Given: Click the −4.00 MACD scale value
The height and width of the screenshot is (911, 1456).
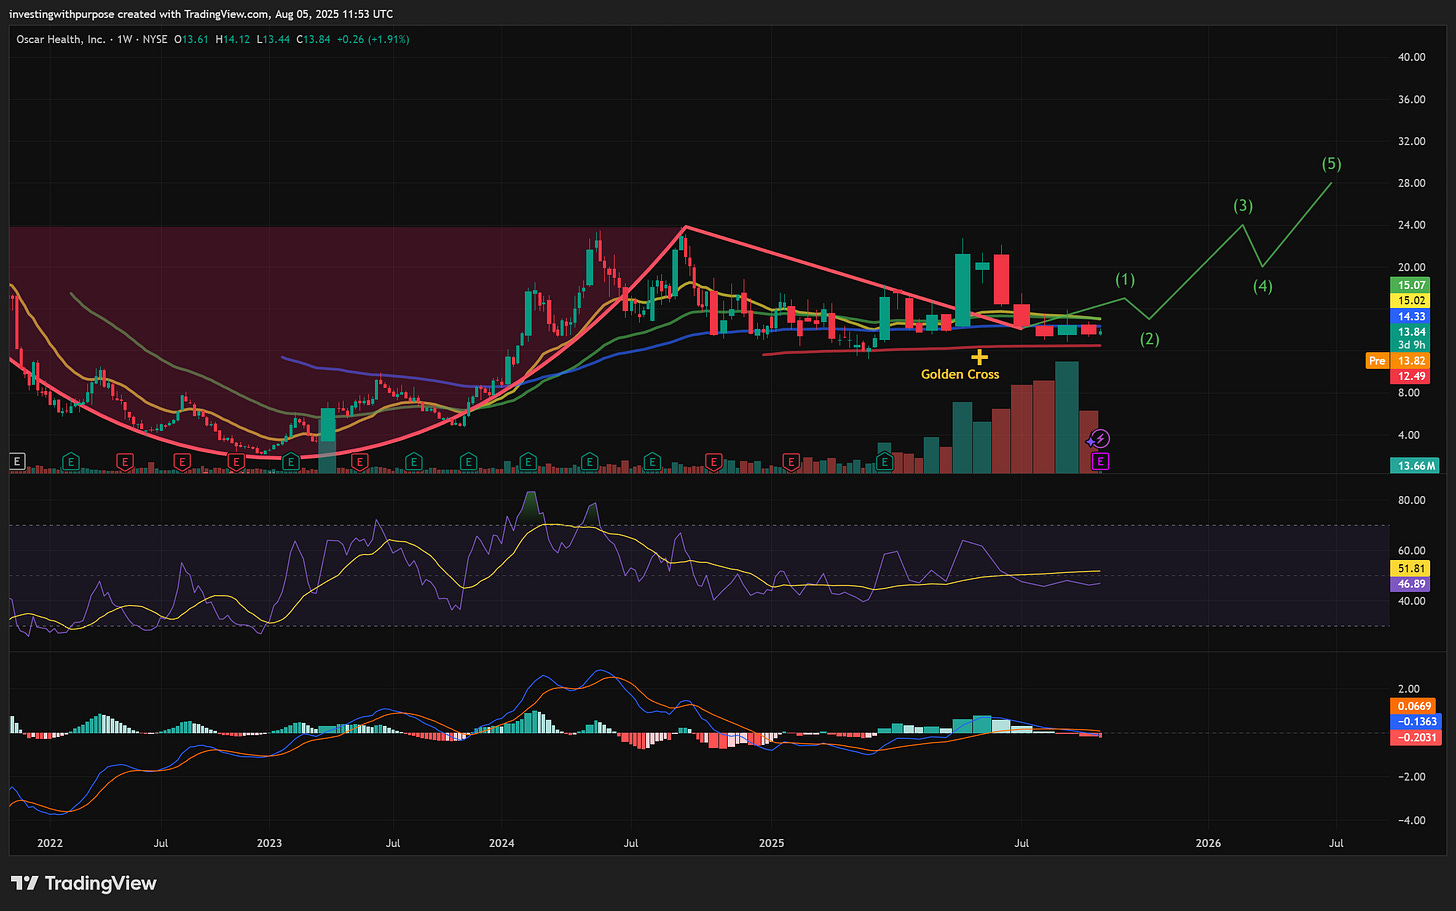Looking at the screenshot, I should (1411, 820).
